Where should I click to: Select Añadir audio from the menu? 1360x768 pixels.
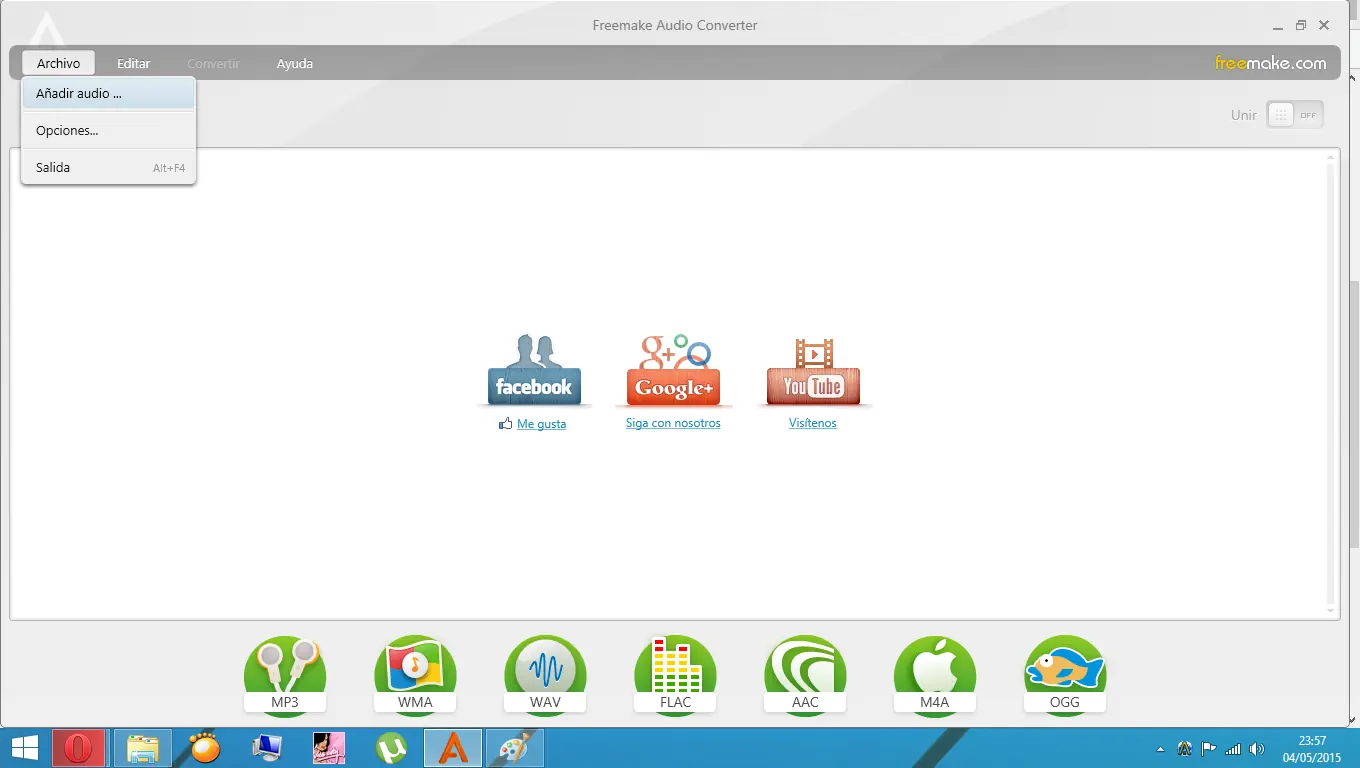(x=108, y=94)
